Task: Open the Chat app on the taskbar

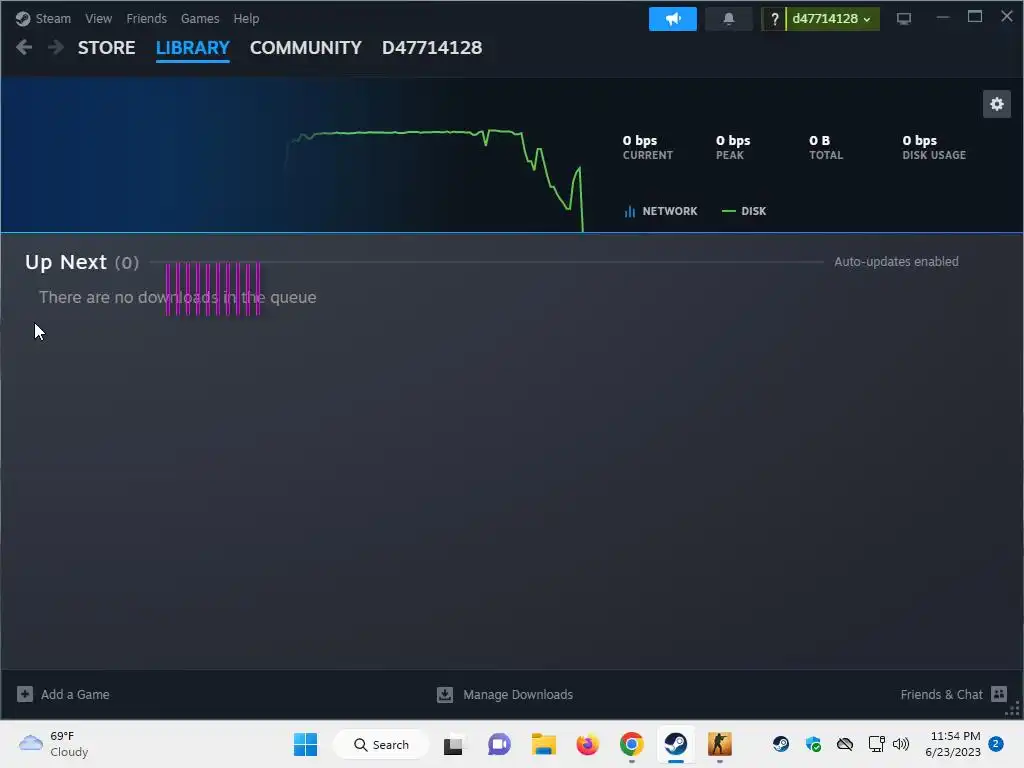Action: coord(499,744)
